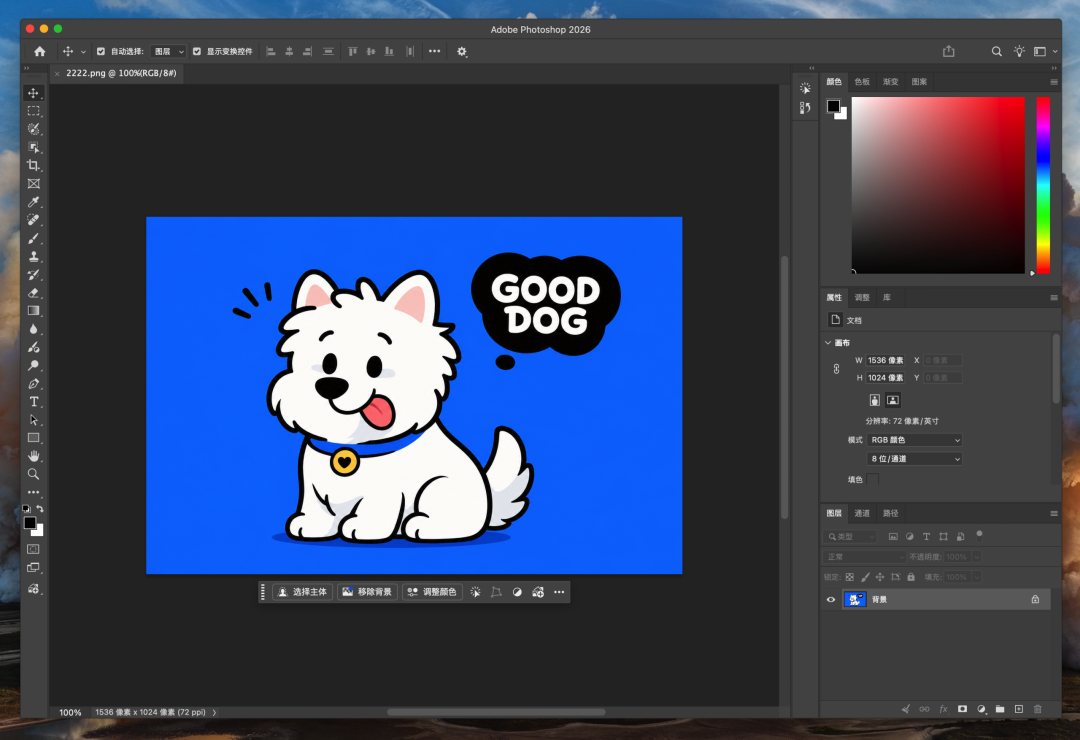The height and width of the screenshot is (740, 1080).
Task: Click the hue spectrum slider strip
Action: (x=1043, y=185)
